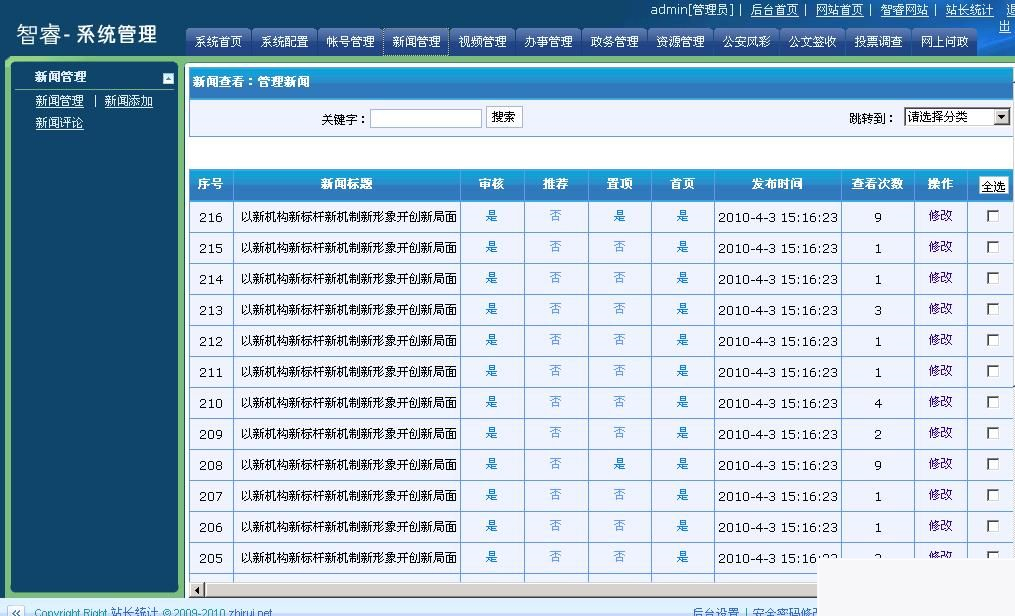1015x616 pixels.
Task: Click 修改 to edit news item 216
Action: tap(940, 215)
